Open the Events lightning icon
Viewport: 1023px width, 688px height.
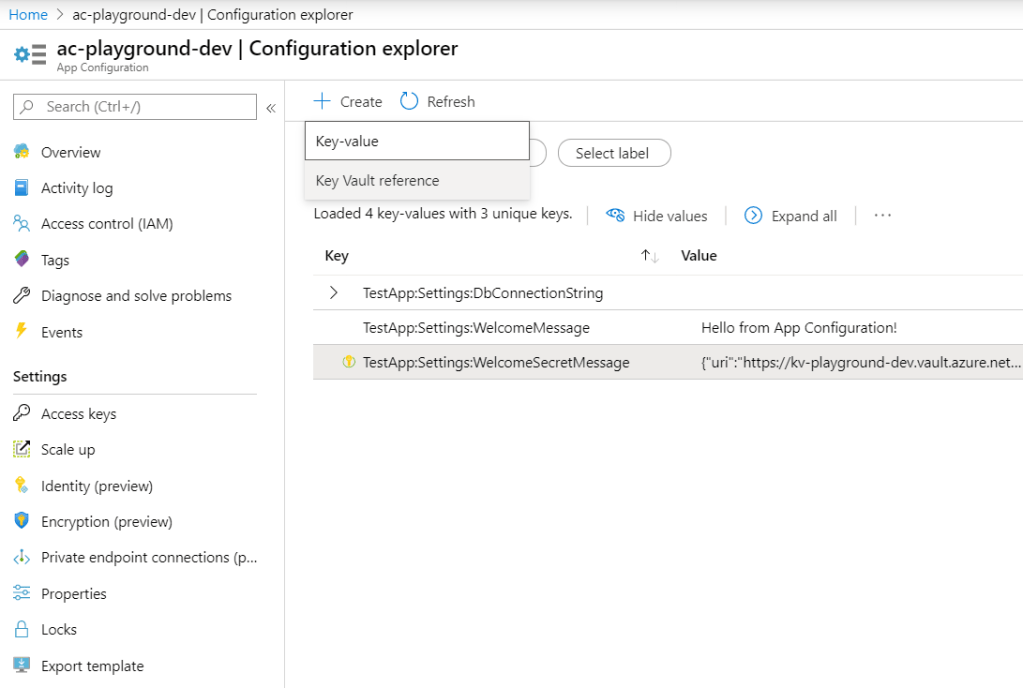click(21, 332)
